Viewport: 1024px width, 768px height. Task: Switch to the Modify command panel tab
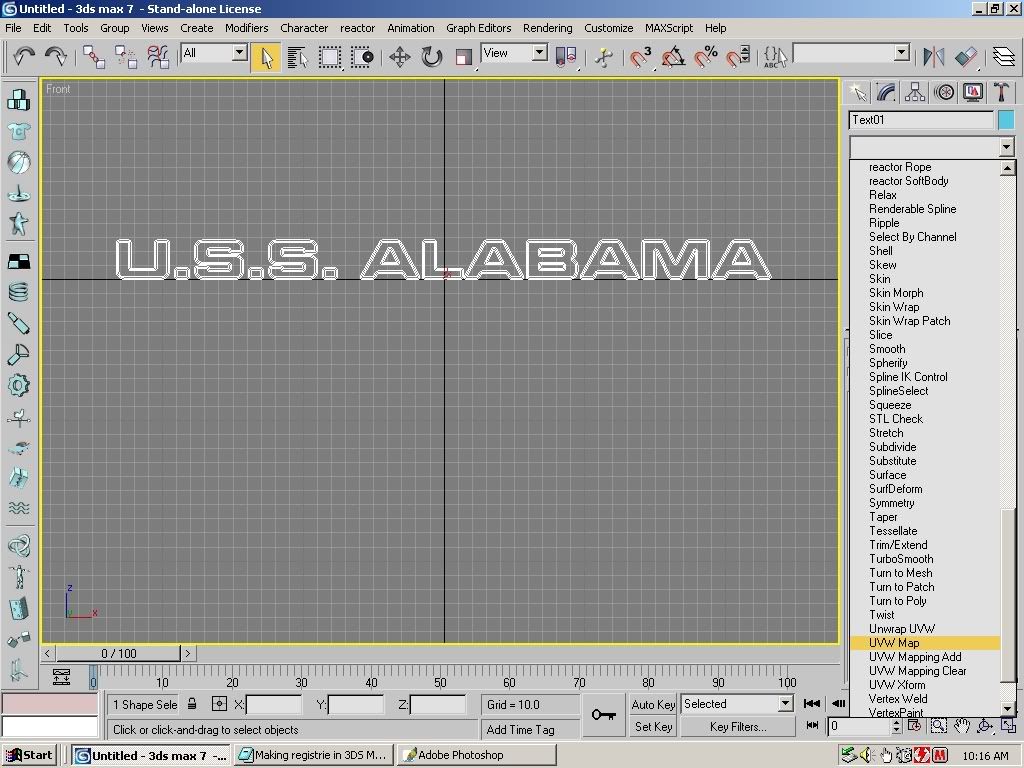(x=886, y=93)
